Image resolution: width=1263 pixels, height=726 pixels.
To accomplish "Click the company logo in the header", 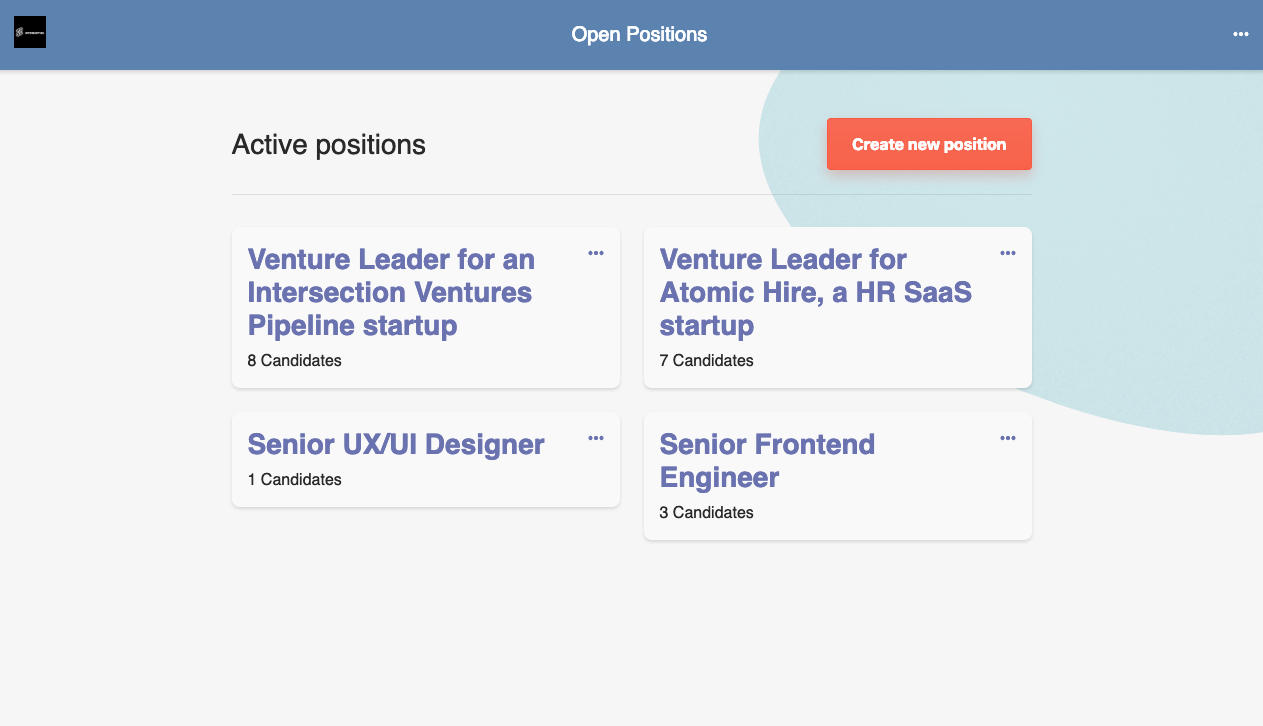I will point(30,32).
